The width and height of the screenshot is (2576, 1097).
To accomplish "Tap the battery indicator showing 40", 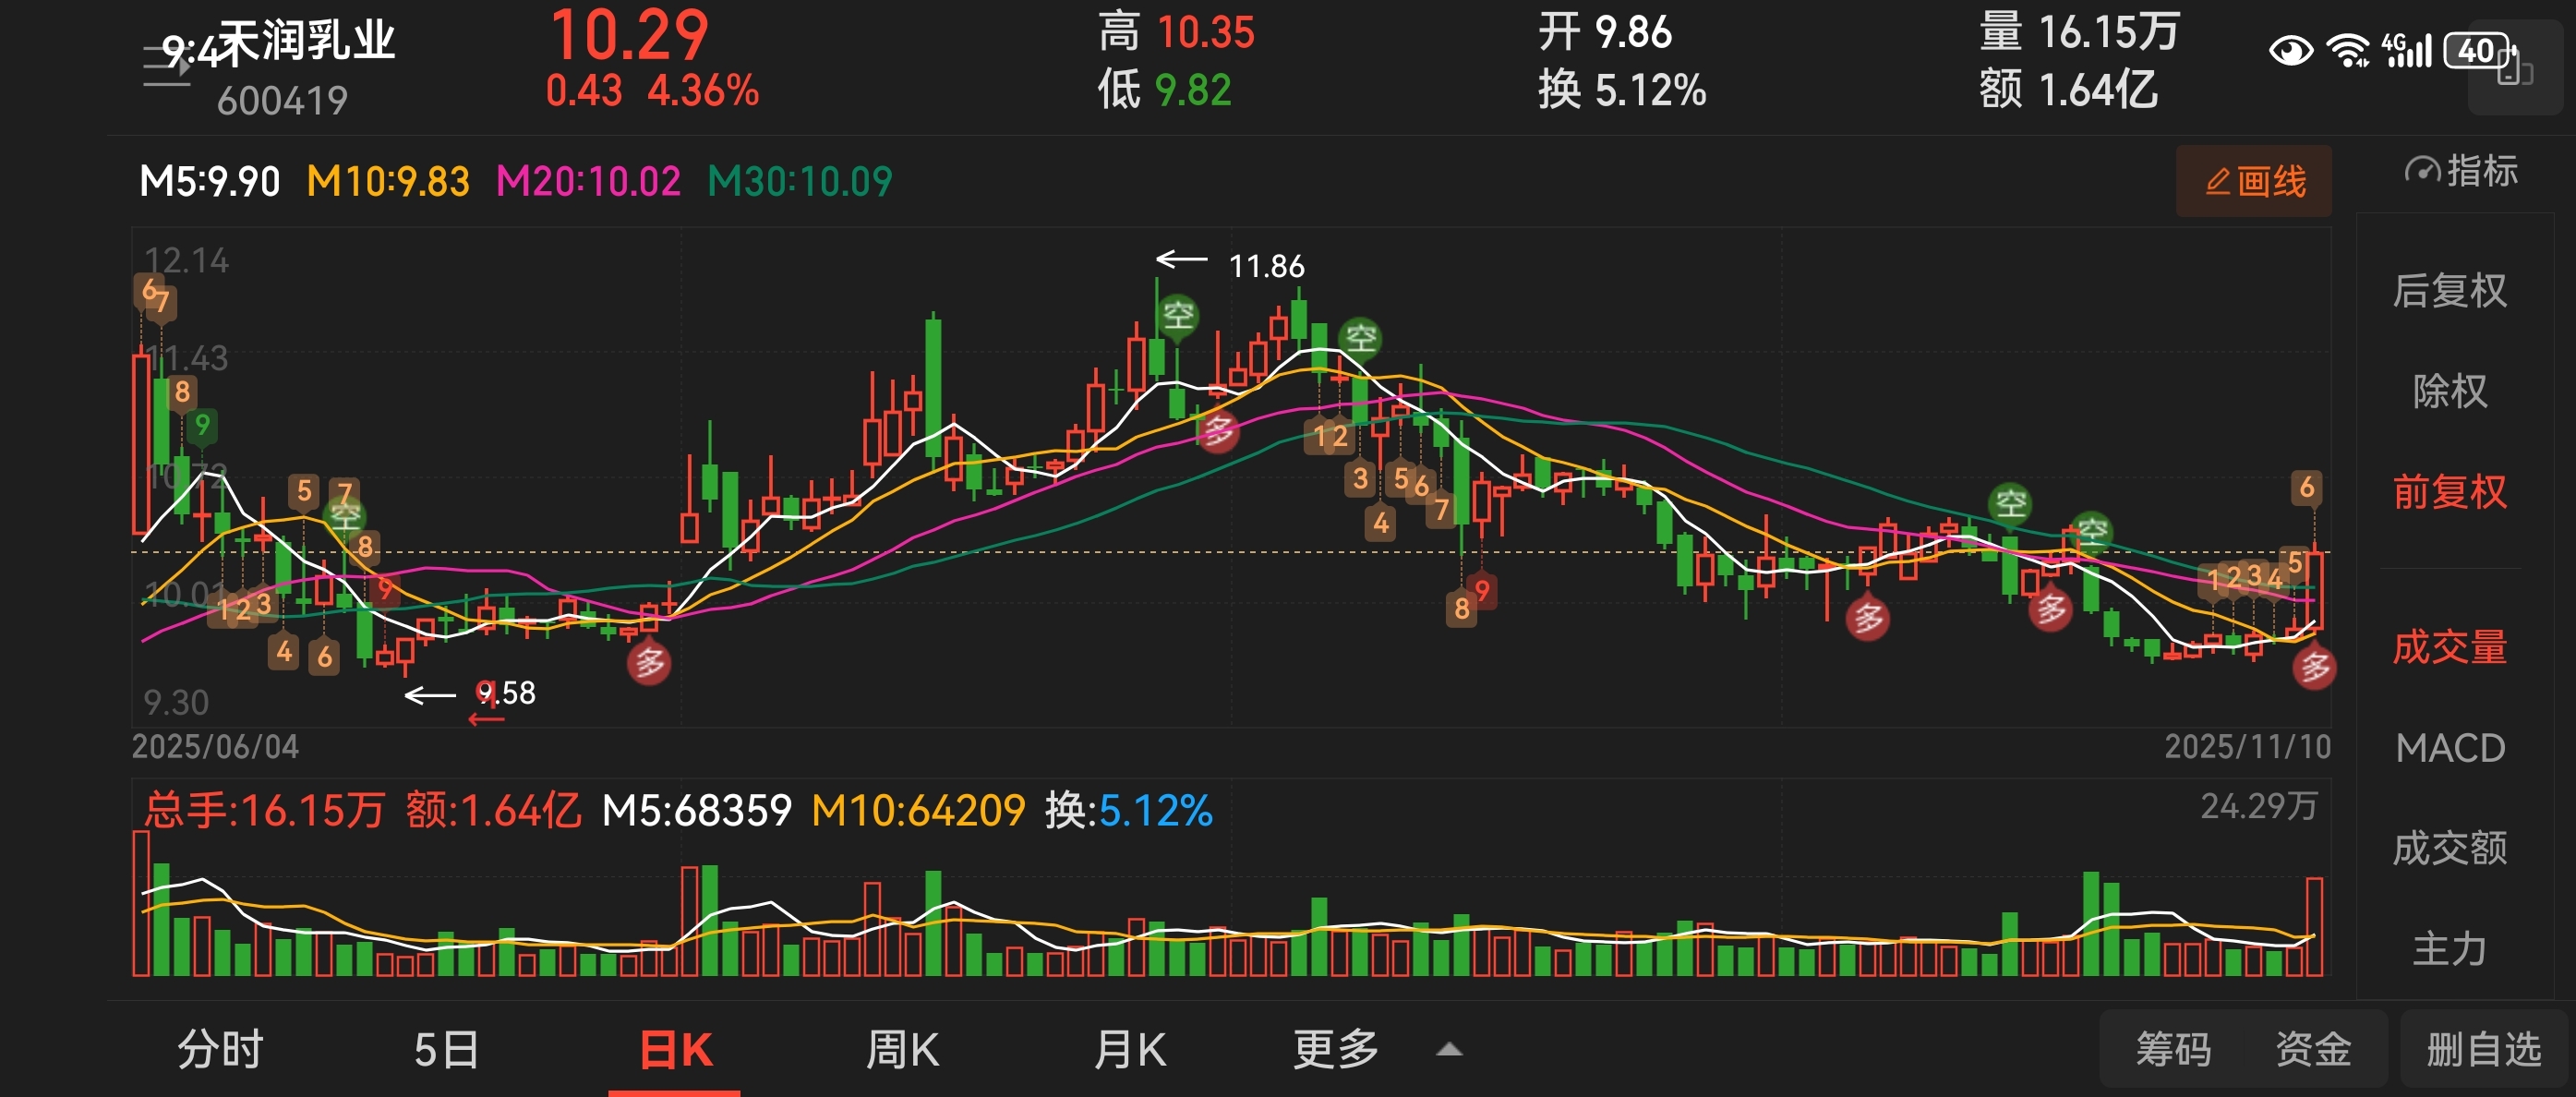I will (2478, 50).
